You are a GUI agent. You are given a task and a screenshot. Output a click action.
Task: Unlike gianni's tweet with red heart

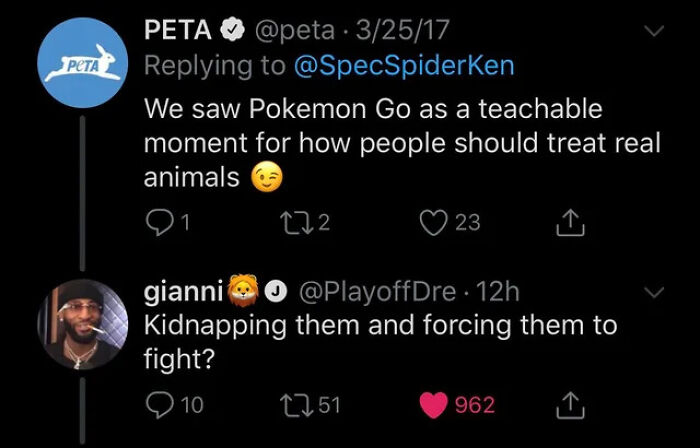[436, 404]
